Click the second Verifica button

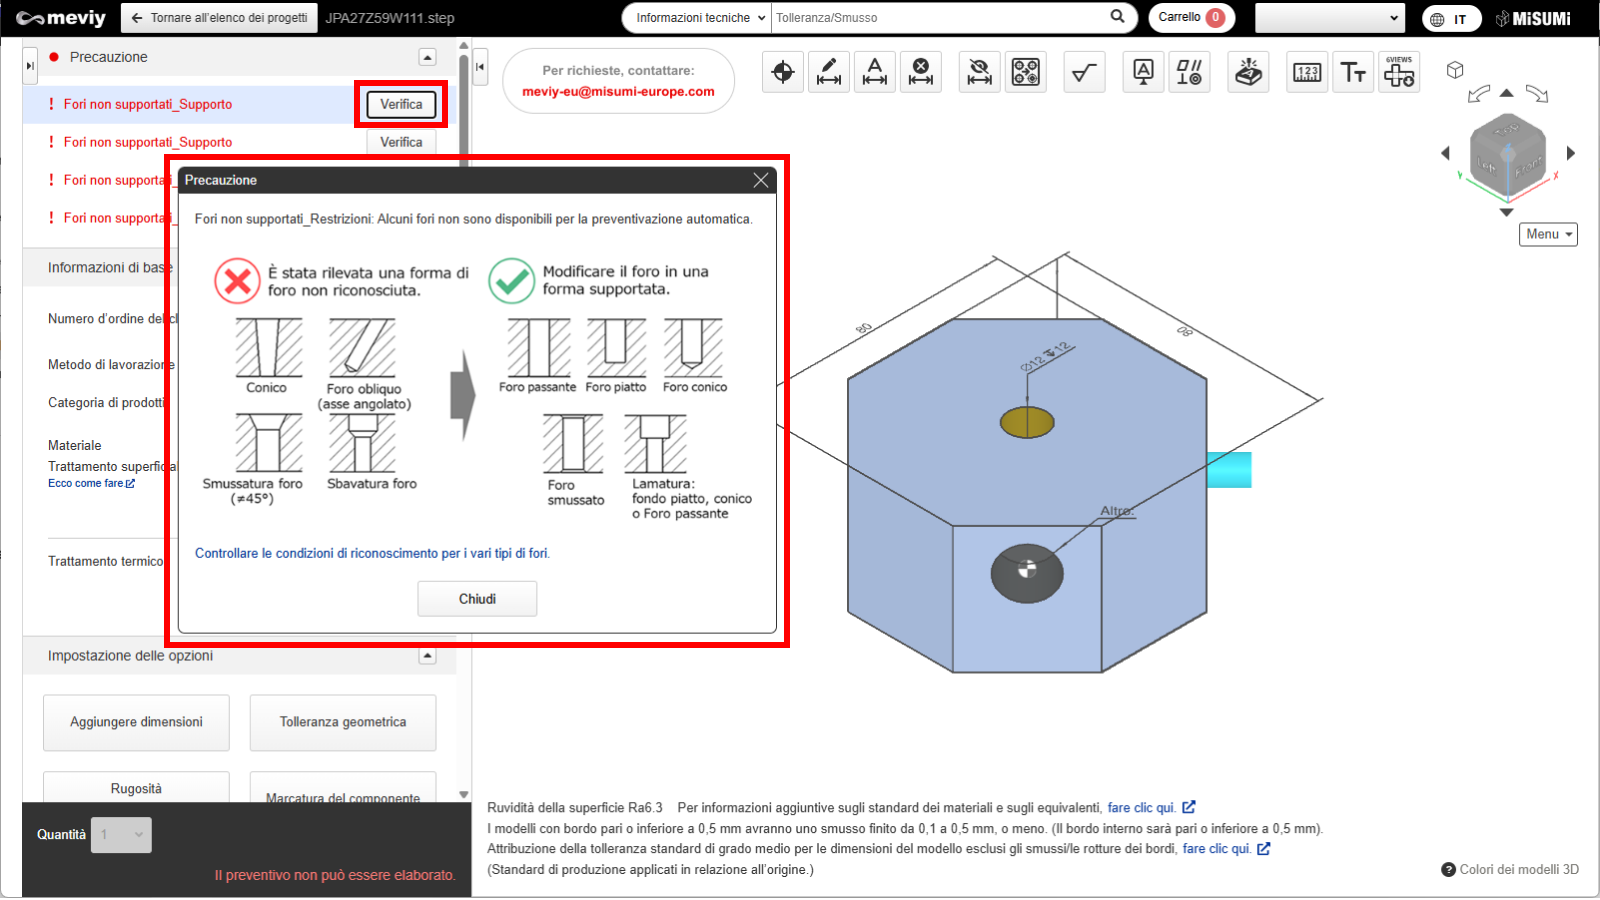[x=401, y=142]
